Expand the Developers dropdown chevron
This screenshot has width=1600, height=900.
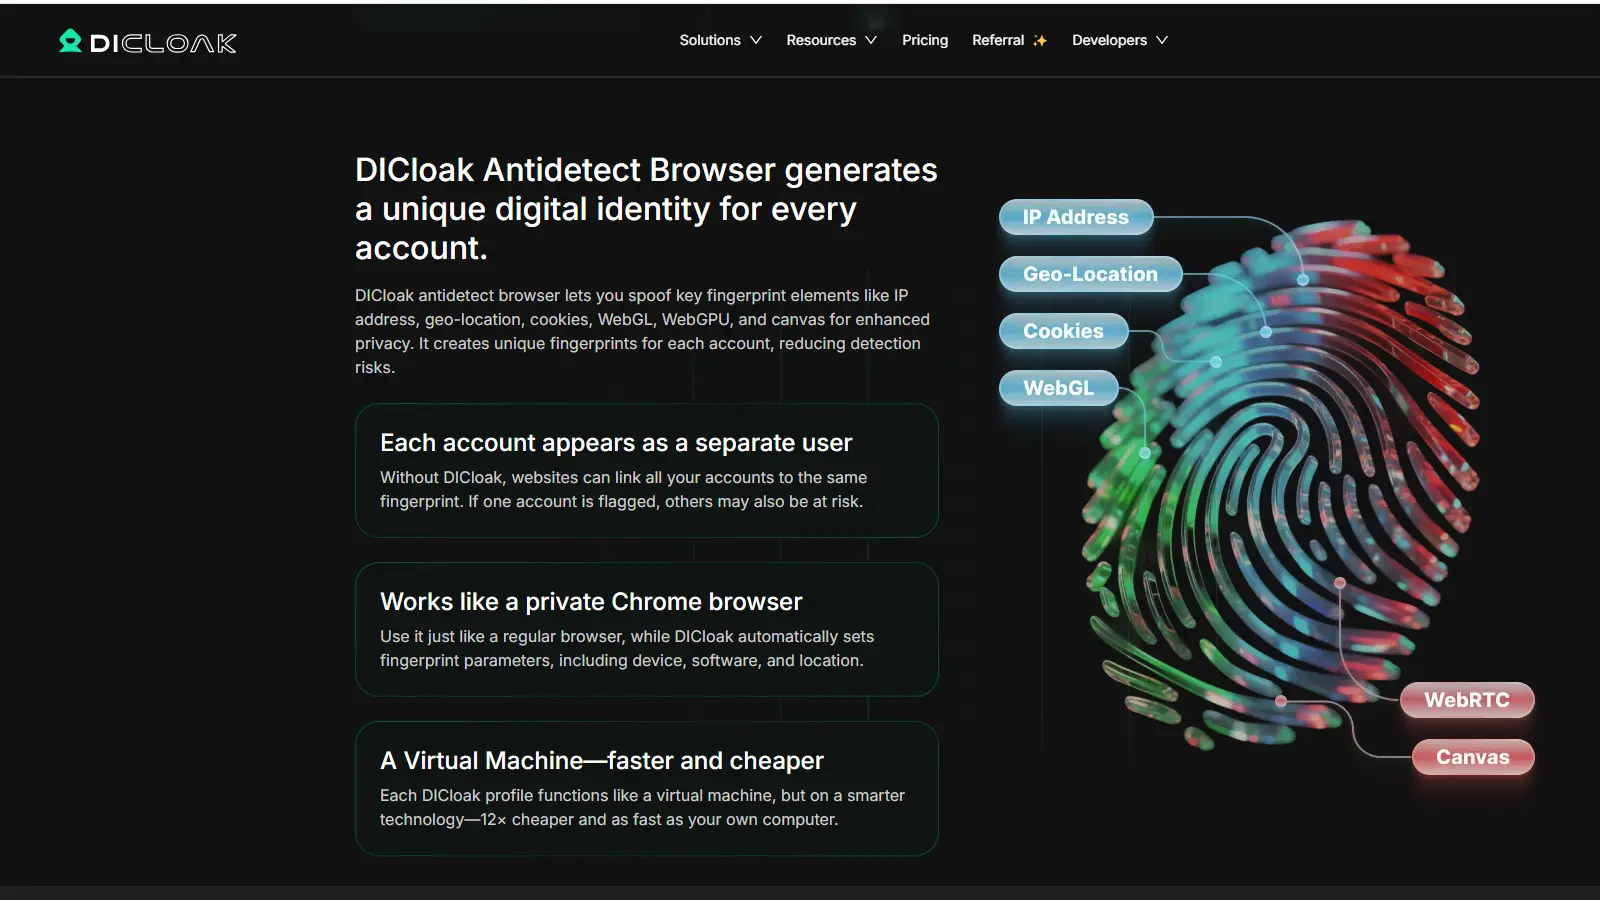[1162, 41]
